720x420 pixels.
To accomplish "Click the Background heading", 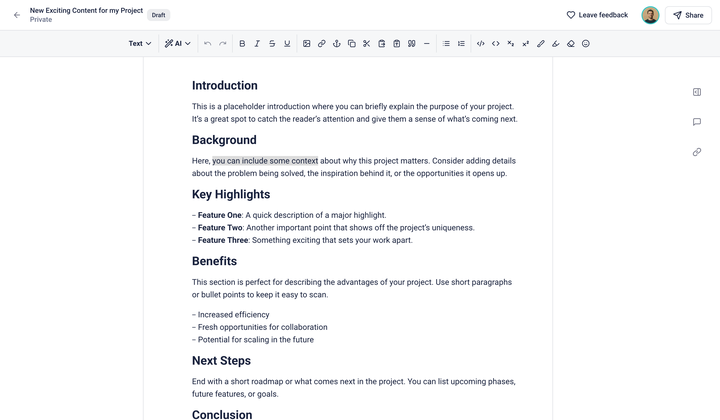I will point(224,140).
